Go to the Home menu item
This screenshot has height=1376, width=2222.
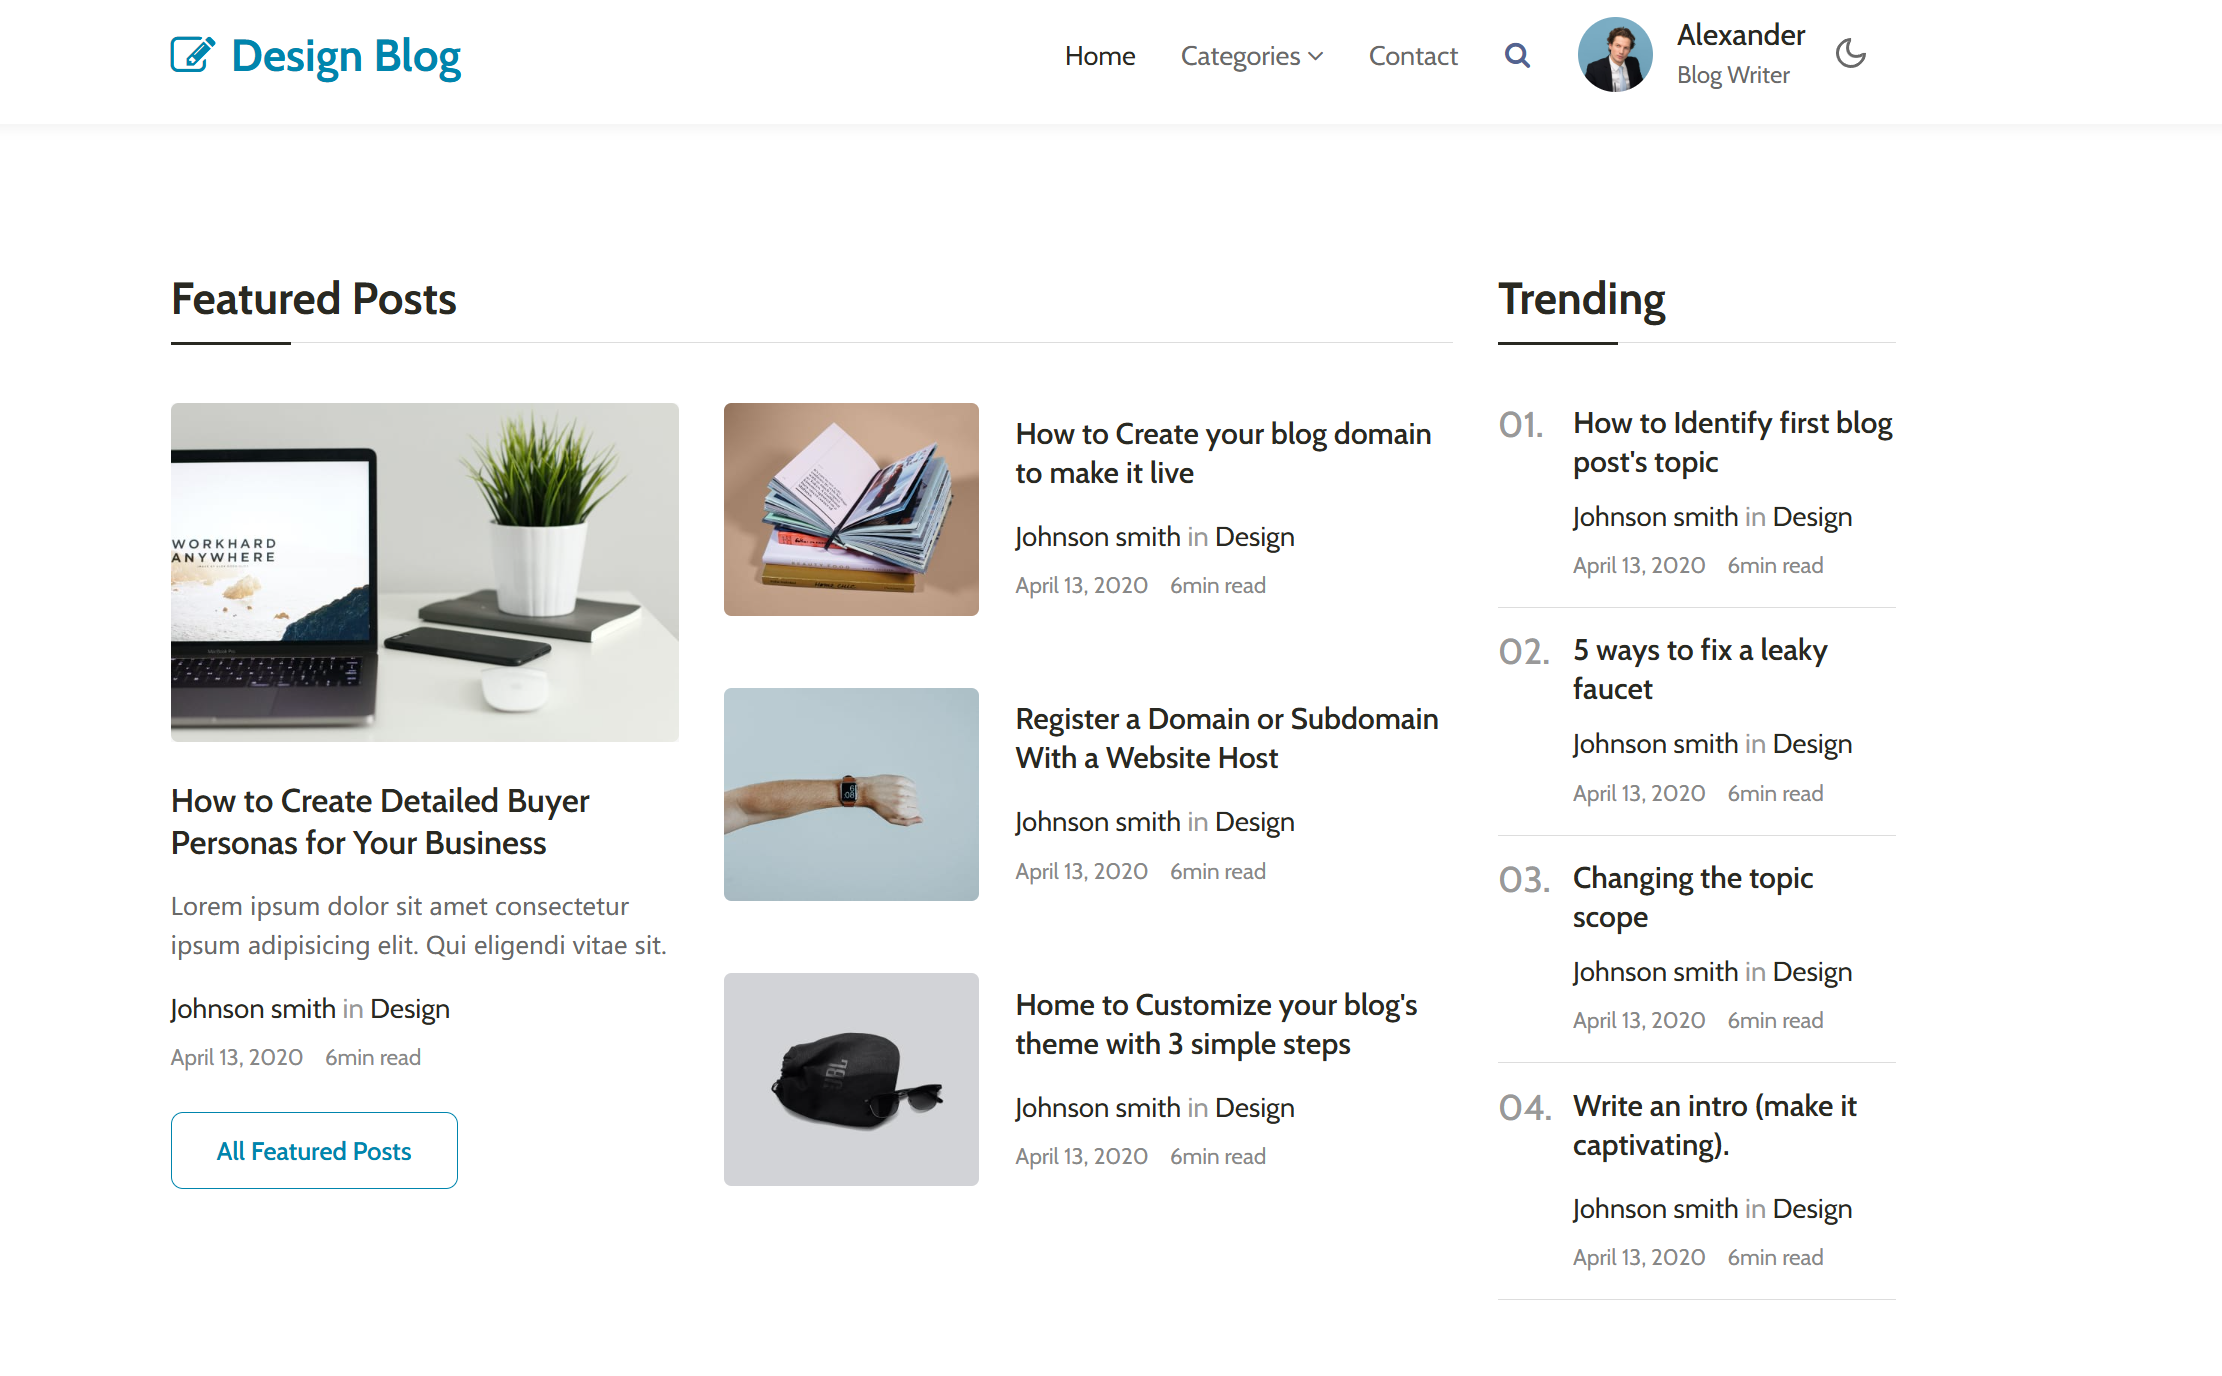[x=1099, y=56]
